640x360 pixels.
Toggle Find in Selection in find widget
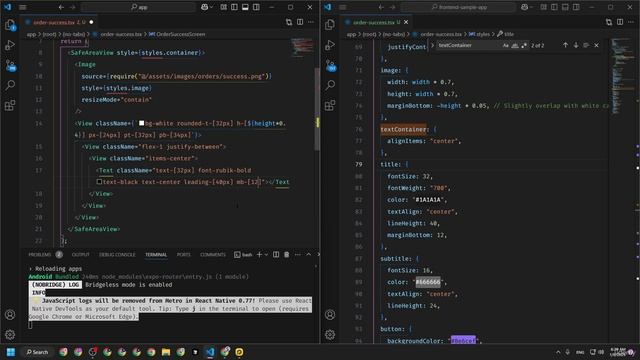coord(586,45)
